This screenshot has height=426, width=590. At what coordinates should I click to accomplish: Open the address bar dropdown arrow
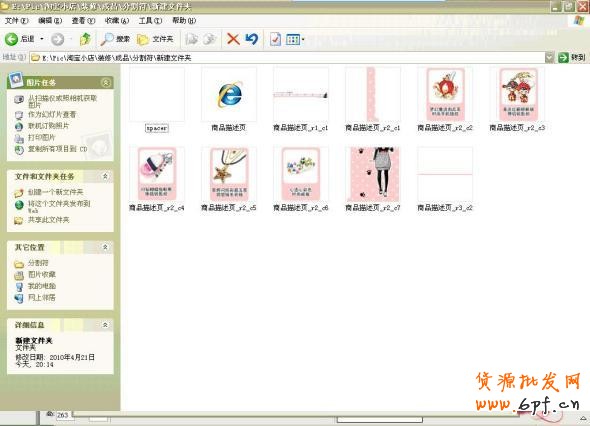[550, 58]
